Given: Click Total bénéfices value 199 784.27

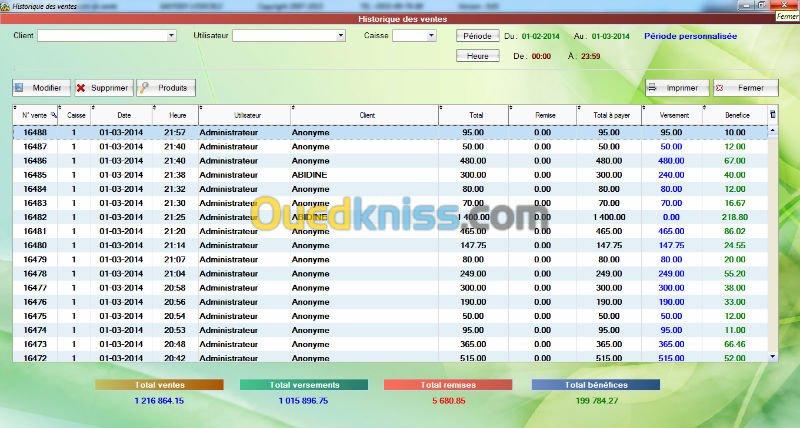Looking at the screenshot, I should pyautogui.click(x=596, y=400).
